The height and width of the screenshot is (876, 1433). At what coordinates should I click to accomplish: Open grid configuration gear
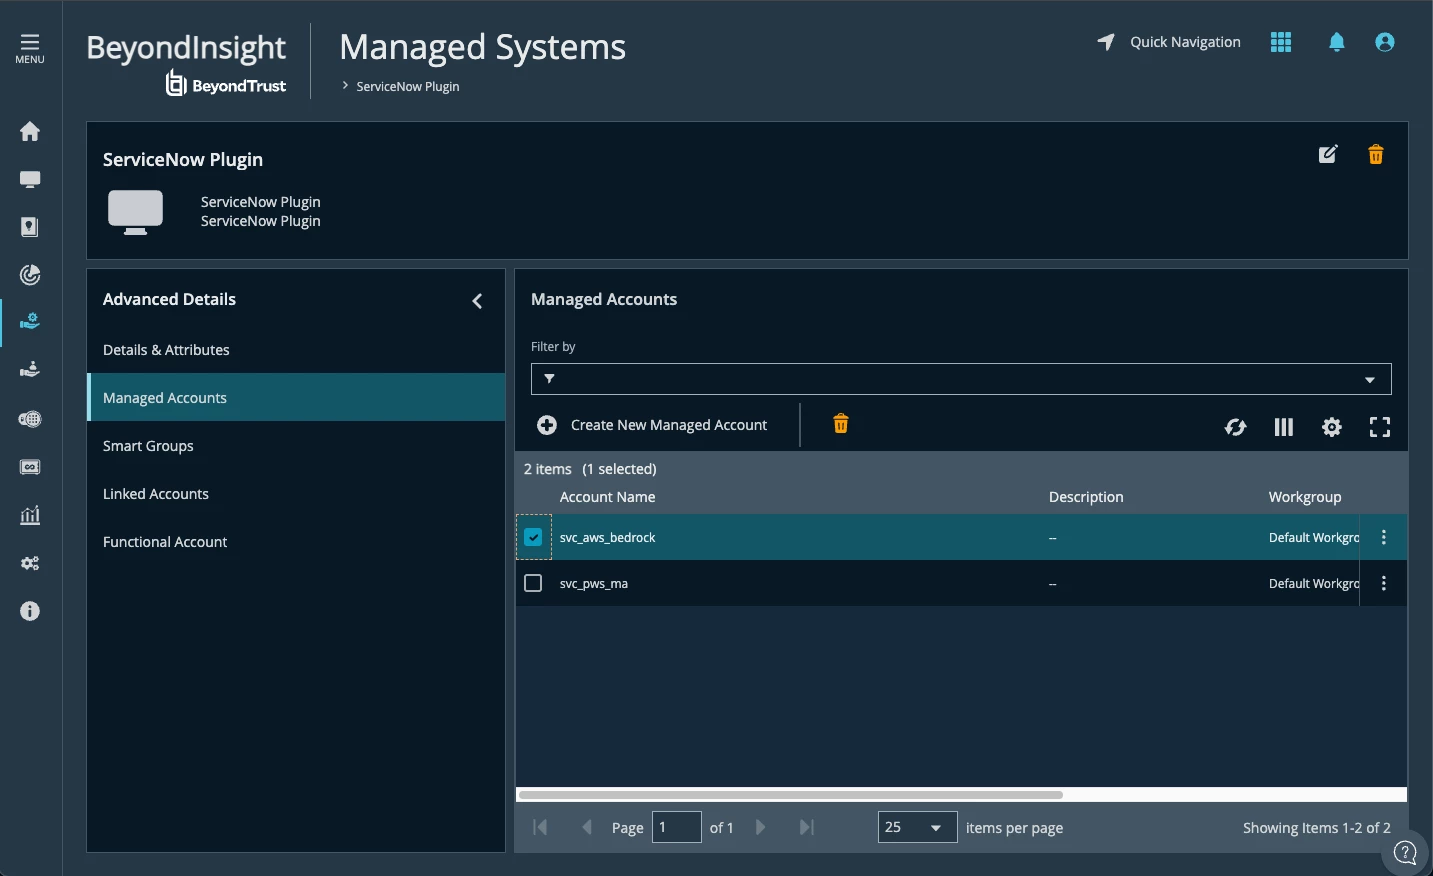point(1332,427)
